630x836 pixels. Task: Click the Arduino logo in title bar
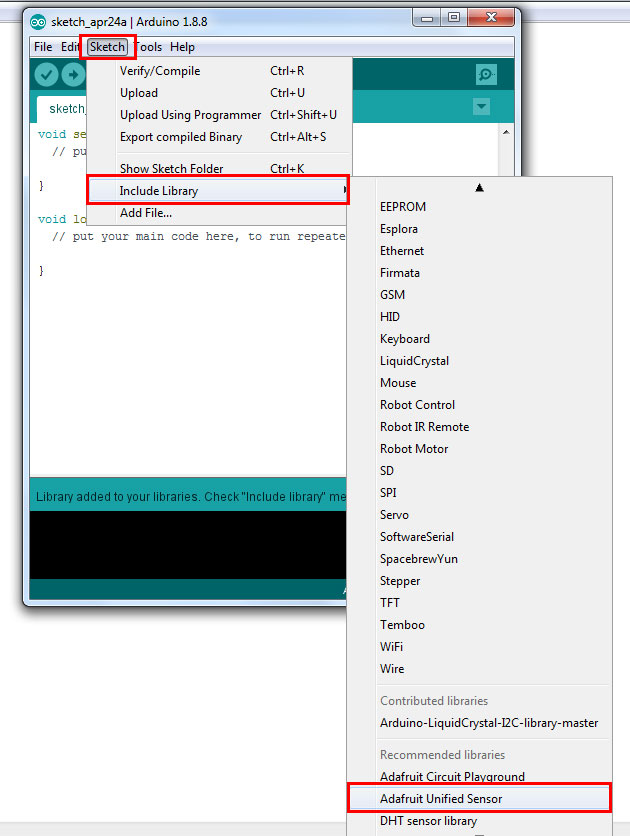click(x=38, y=22)
